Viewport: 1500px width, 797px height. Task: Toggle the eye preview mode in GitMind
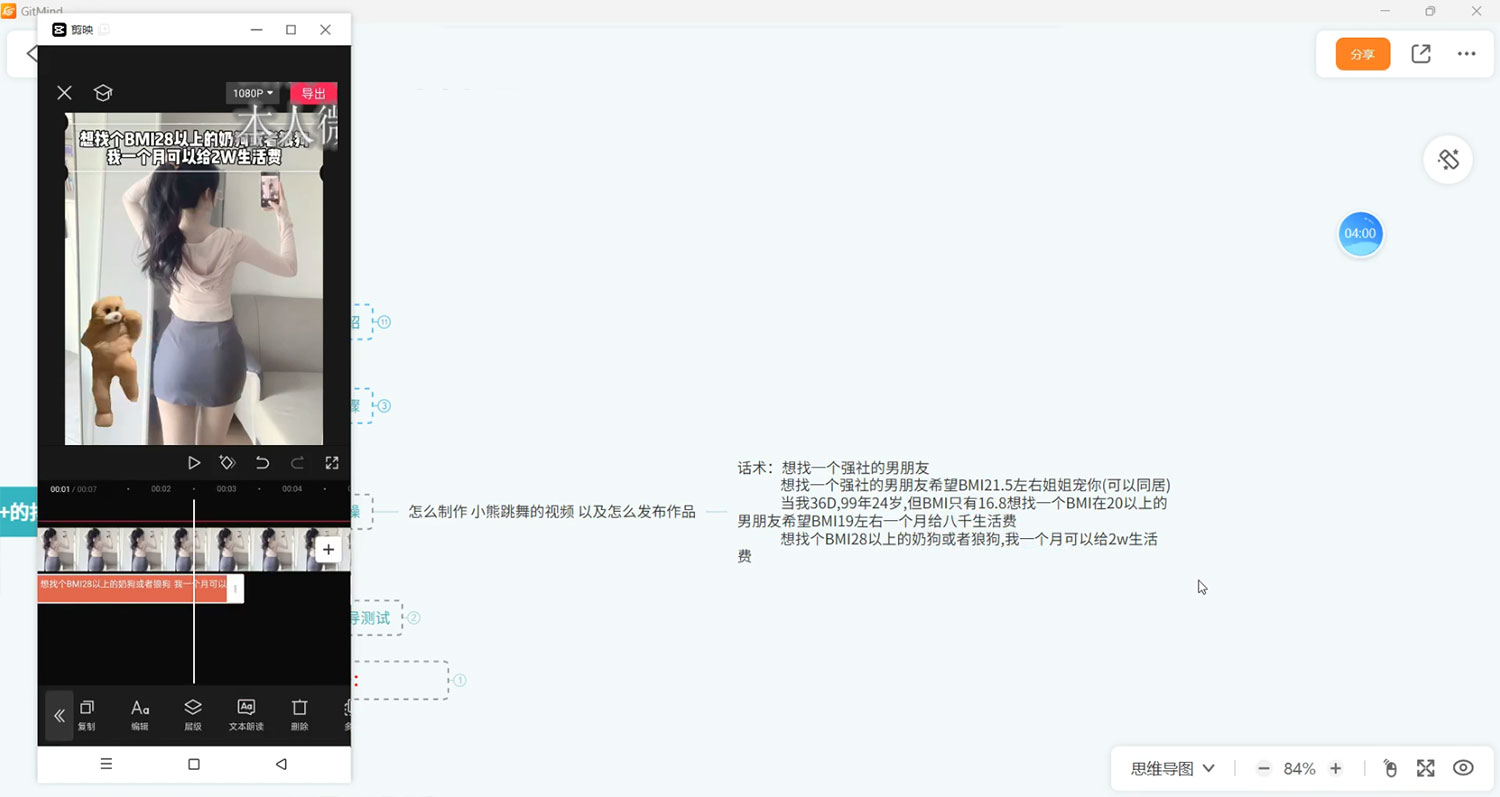[1463, 768]
